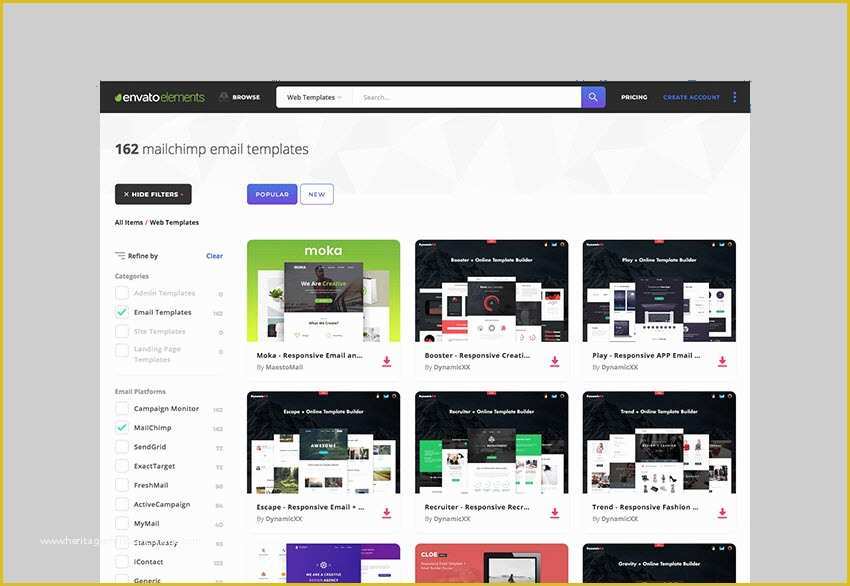This screenshot has width=850, height=586.
Task: Uncheck the Email Templates category
Action: tap(122, 312)
